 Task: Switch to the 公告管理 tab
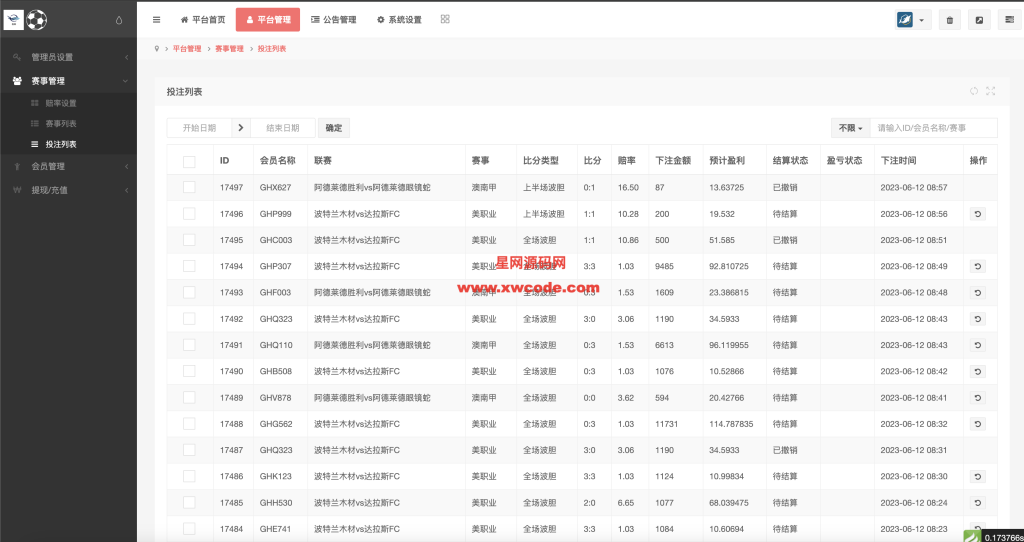coord(331,20)
